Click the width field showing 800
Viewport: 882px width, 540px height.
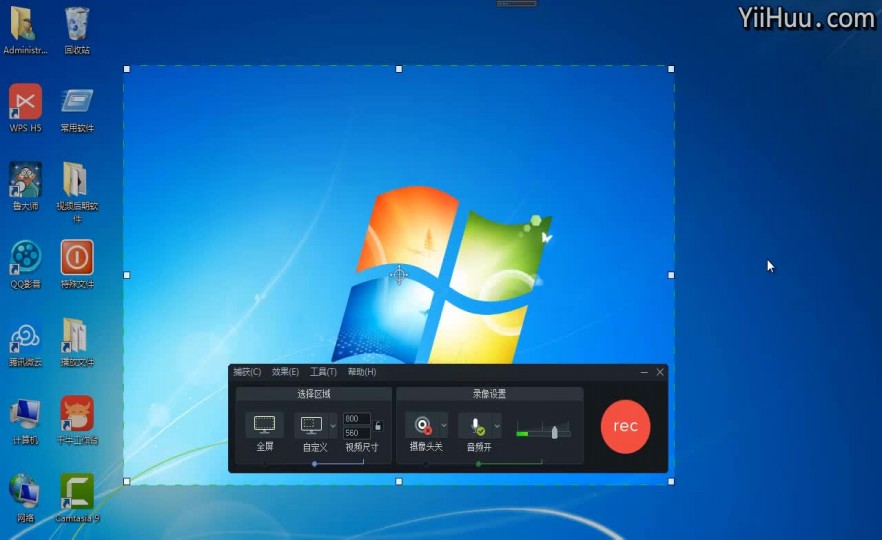(x=357, y=418)
